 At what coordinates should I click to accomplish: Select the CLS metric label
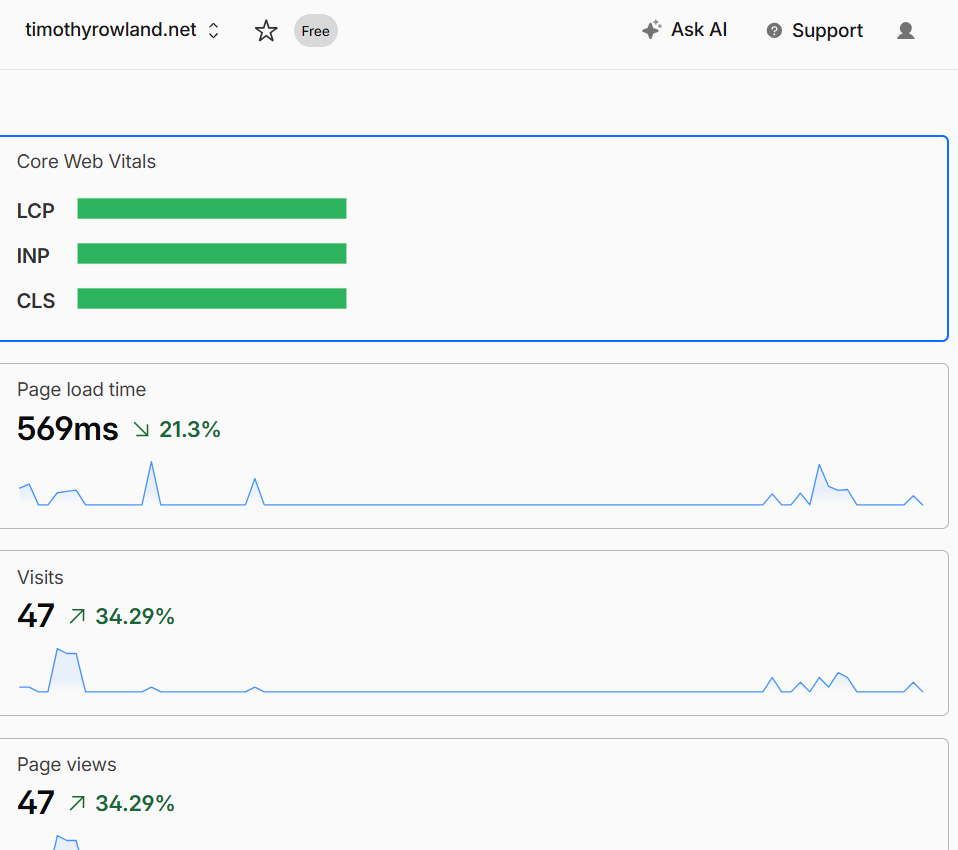pos(36,301)
